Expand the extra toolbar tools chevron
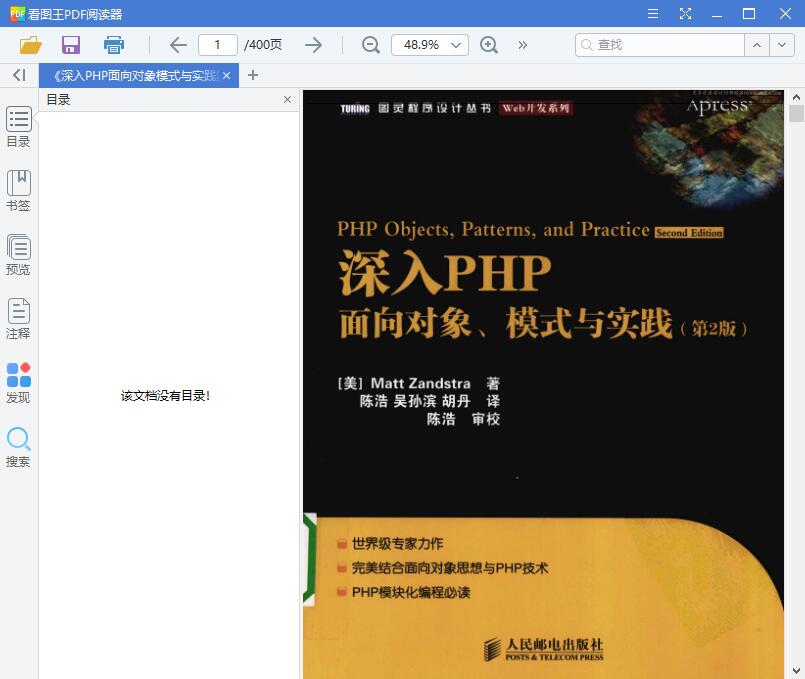The image size is (805, 679). (522, 45)
